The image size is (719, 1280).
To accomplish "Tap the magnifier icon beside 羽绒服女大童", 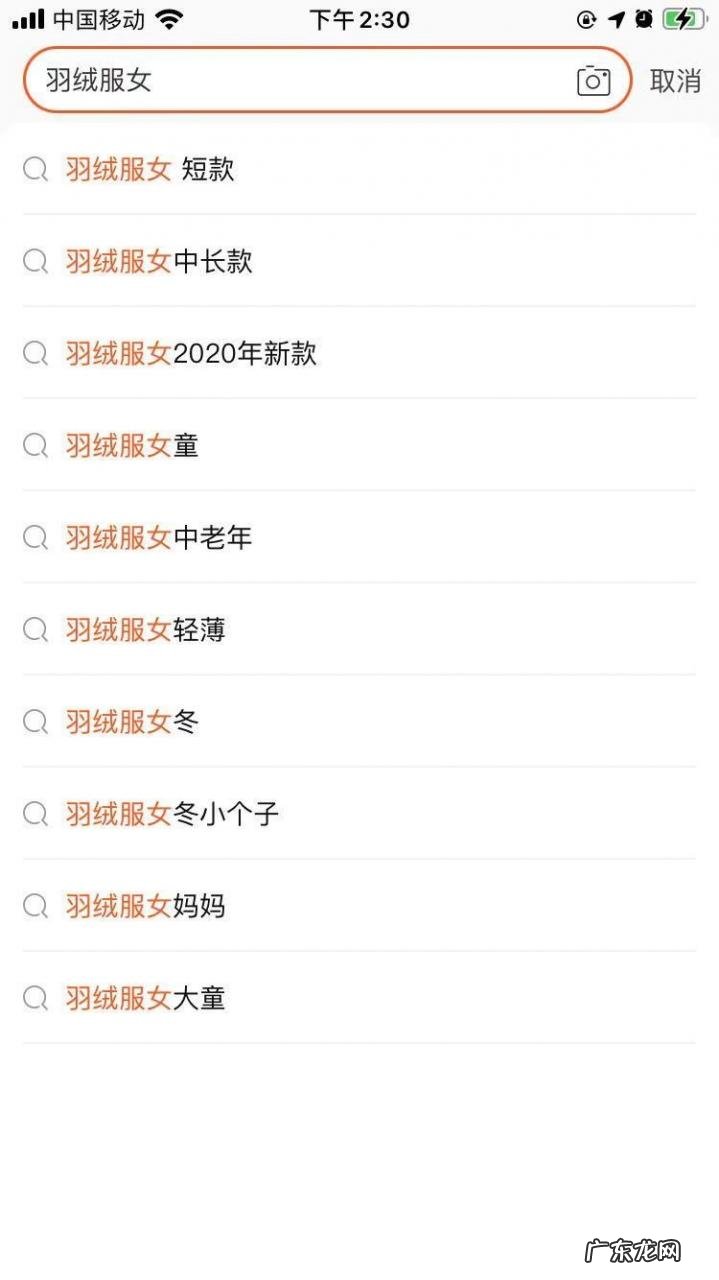I will pos(35,998).
